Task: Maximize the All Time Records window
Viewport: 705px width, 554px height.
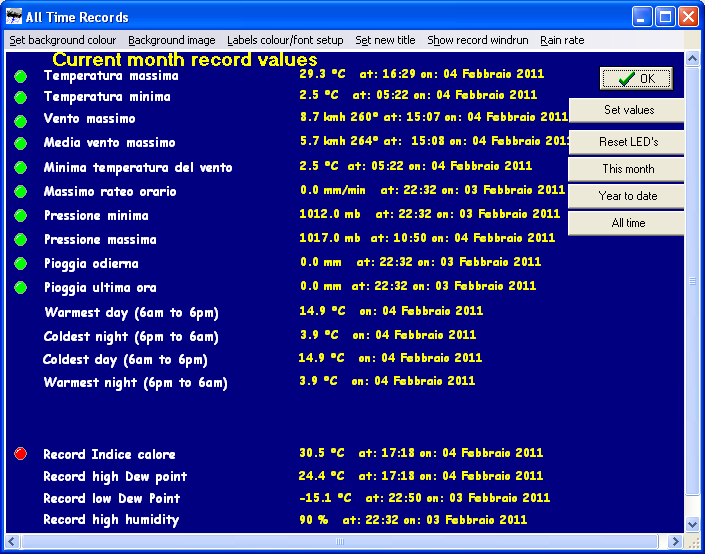Action: [x=665, y=17]
